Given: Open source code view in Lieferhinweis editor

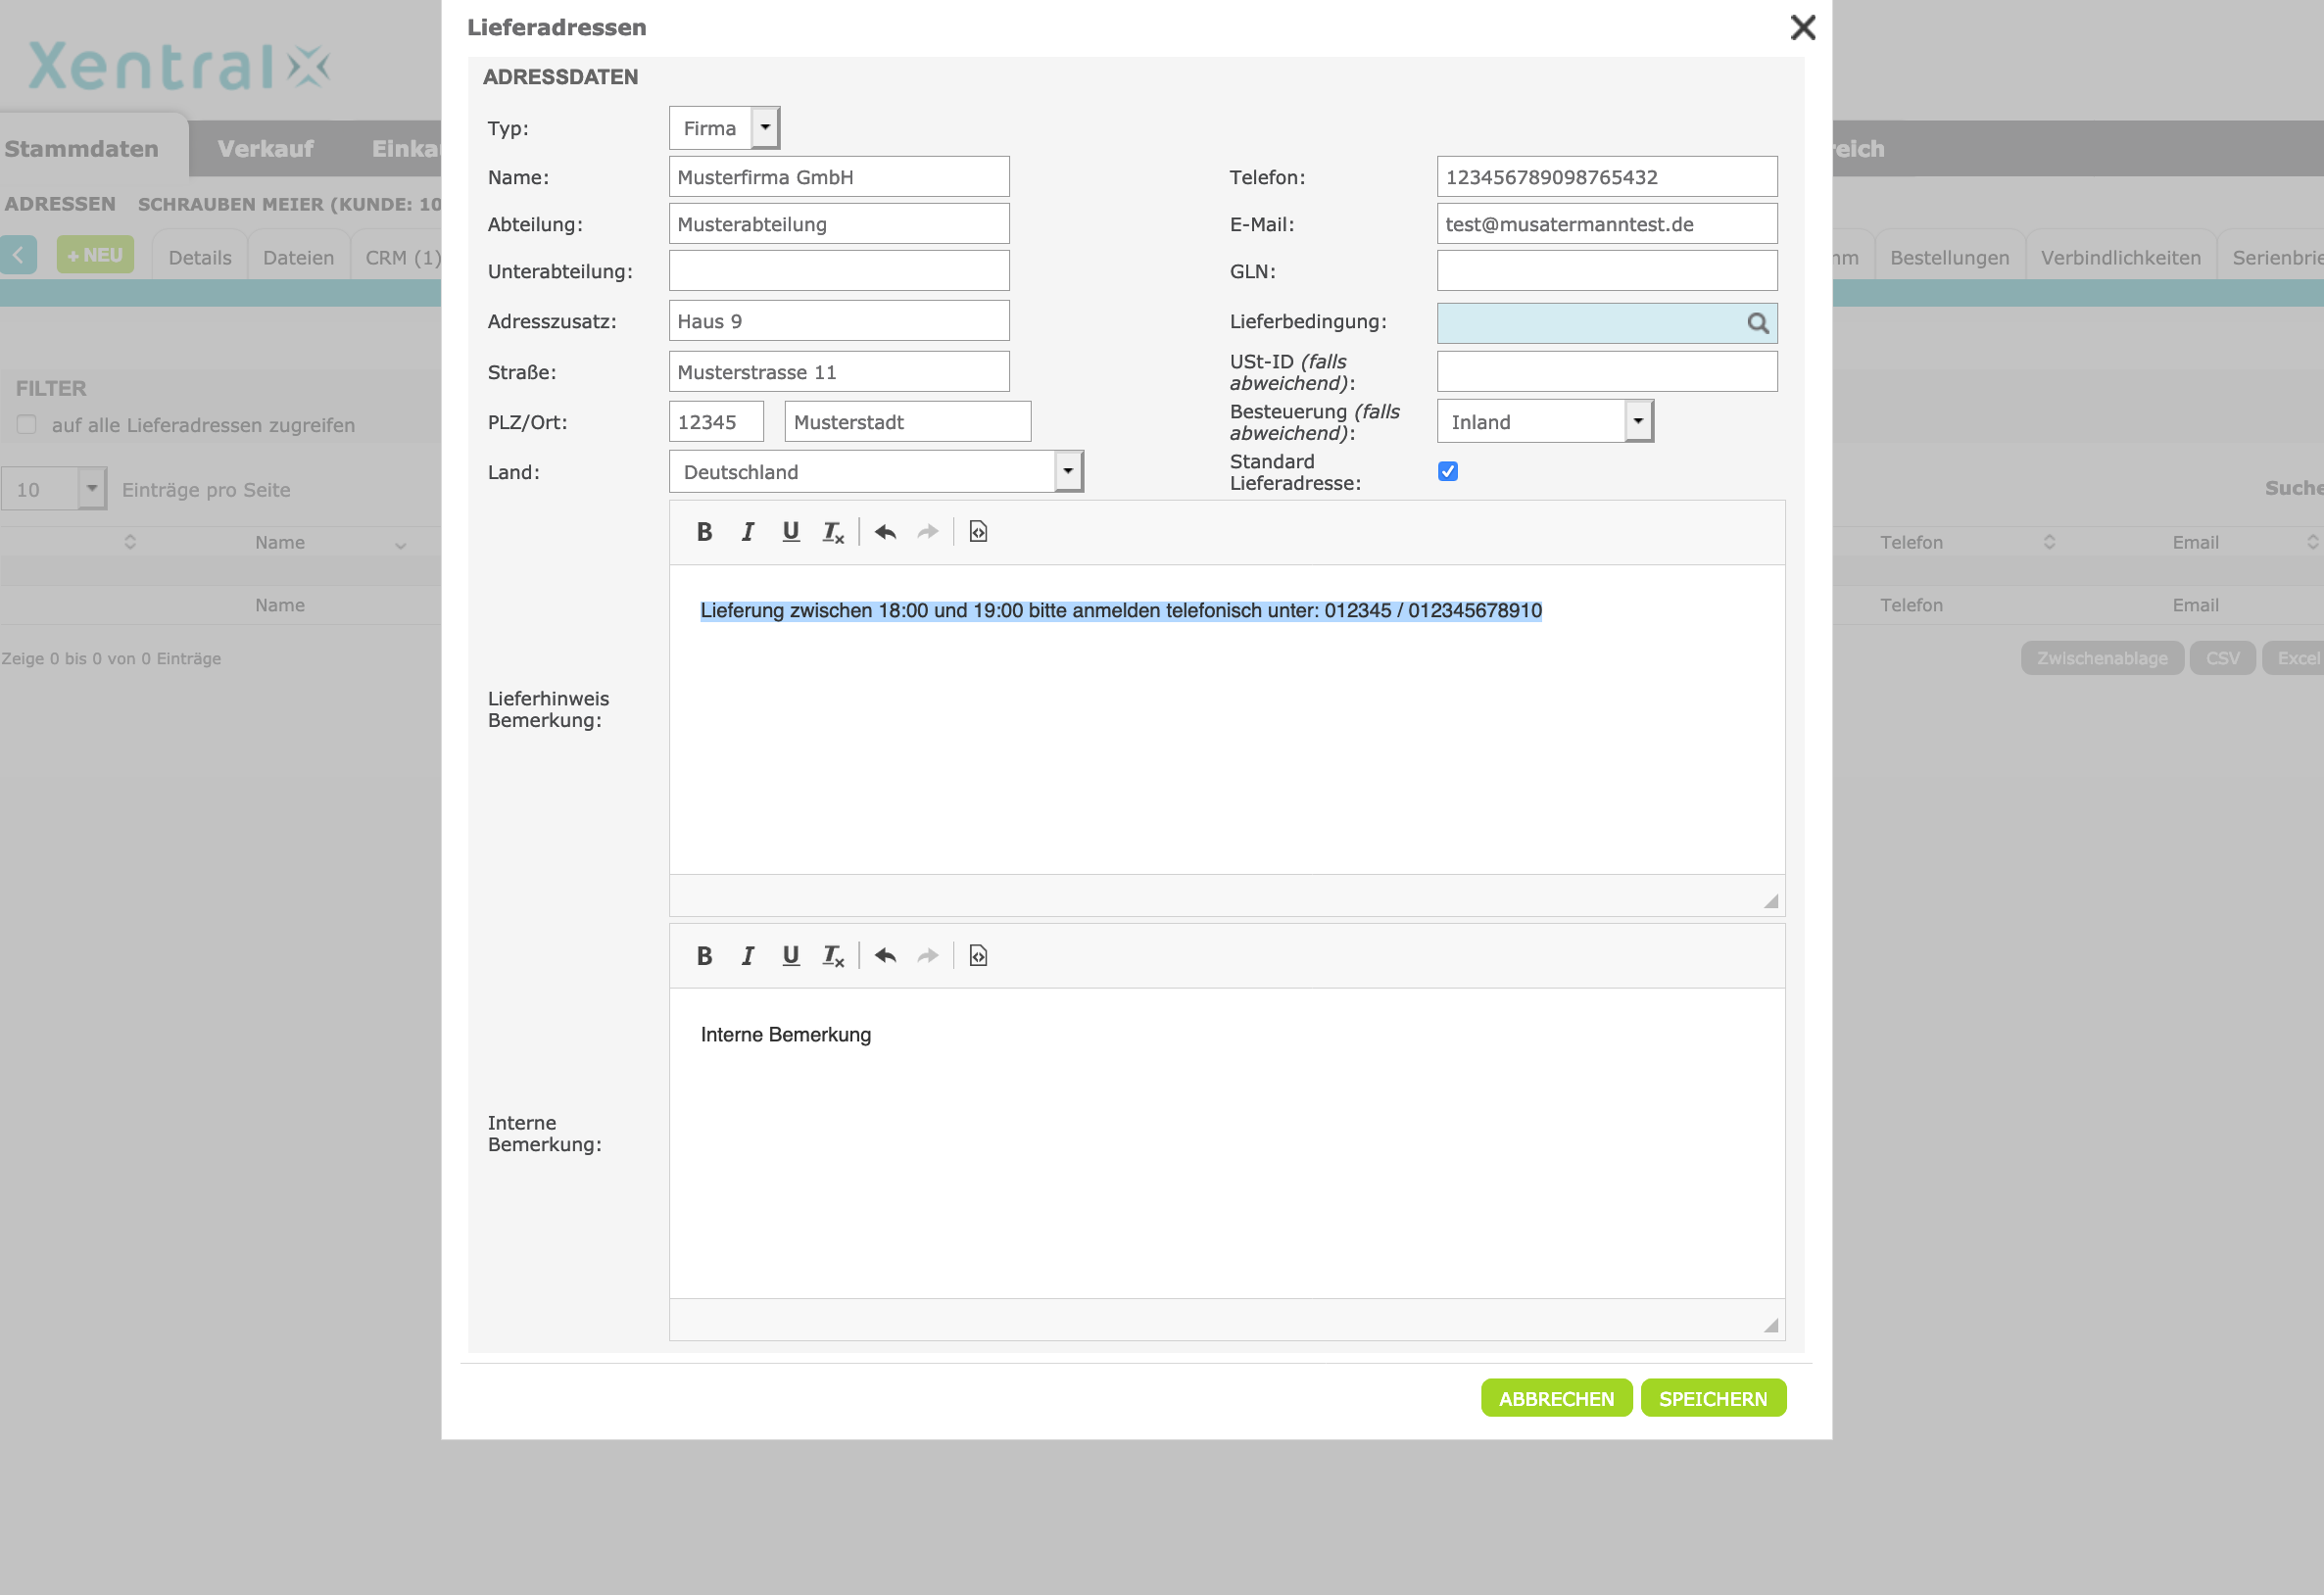Looking at the screenshot, I should point(978,532).
